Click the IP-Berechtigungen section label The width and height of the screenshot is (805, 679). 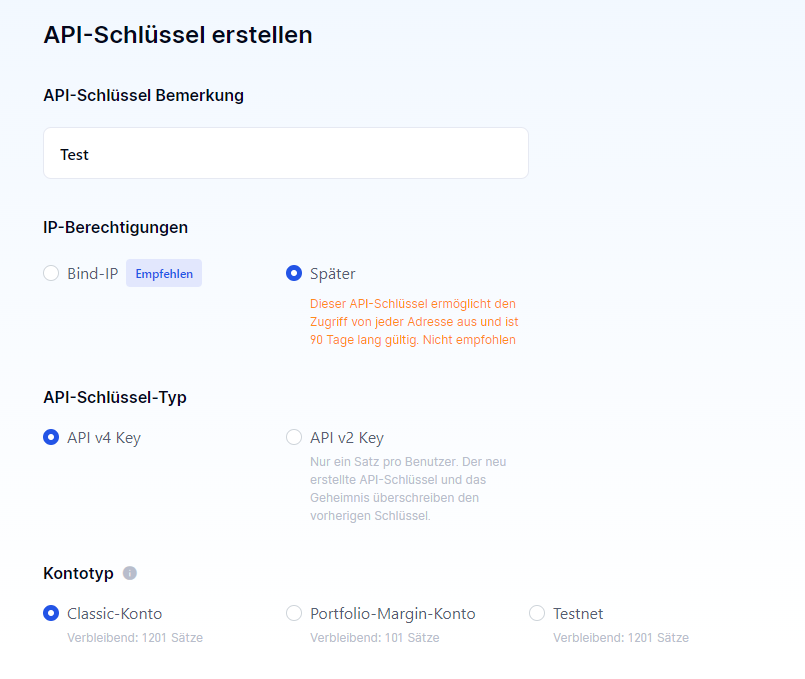point(116,227)
